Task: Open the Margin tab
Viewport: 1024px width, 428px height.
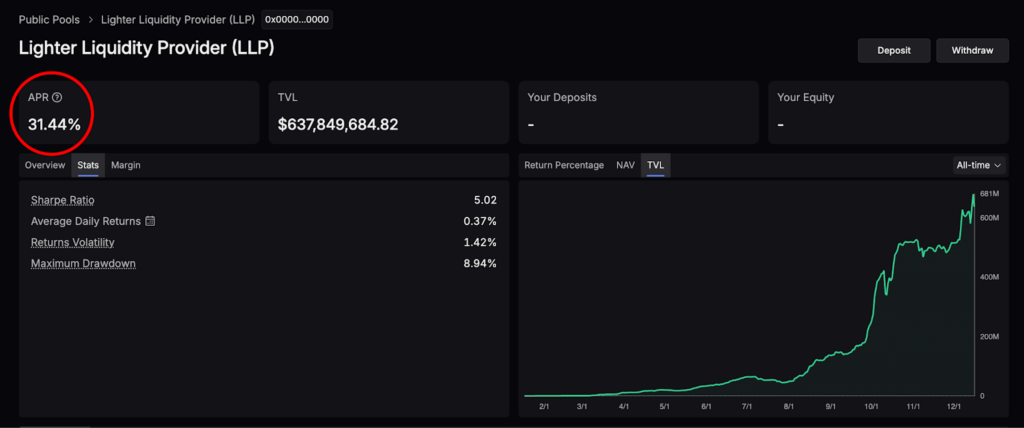Action: 125,165
